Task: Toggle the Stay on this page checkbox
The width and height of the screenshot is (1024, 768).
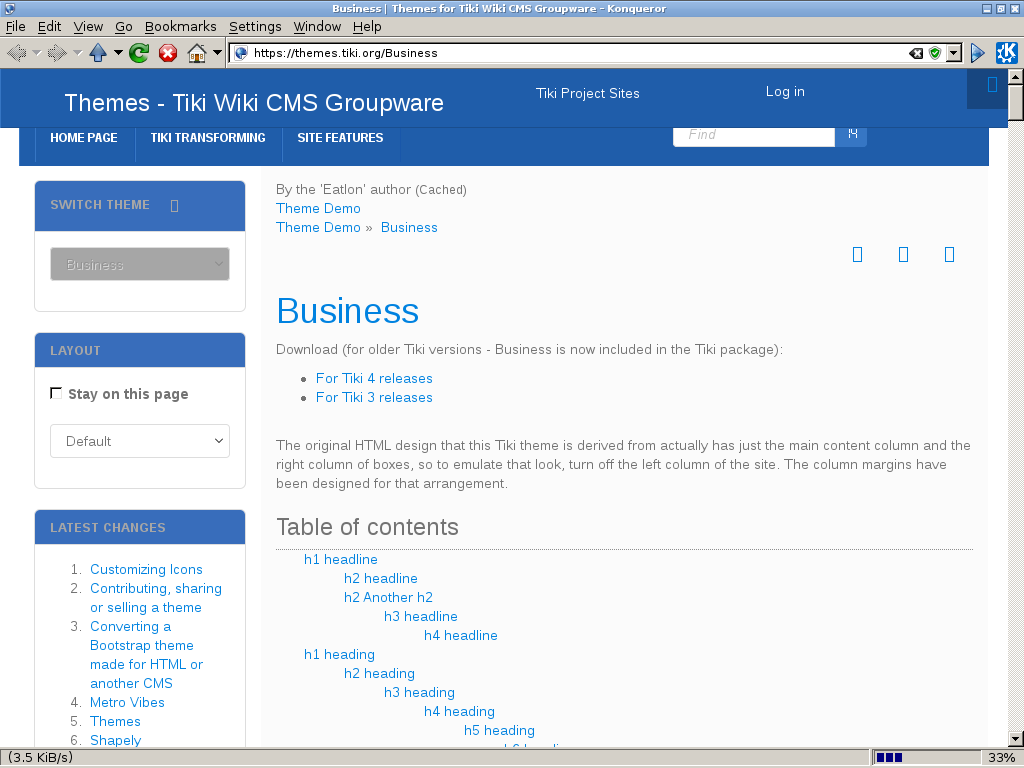Action: (56, 393)
